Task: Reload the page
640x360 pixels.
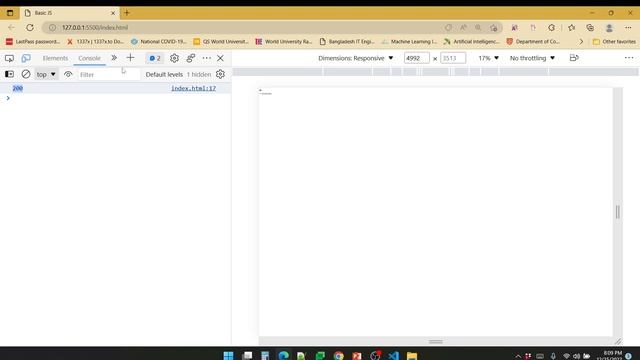Action: (x=30, y=27)
